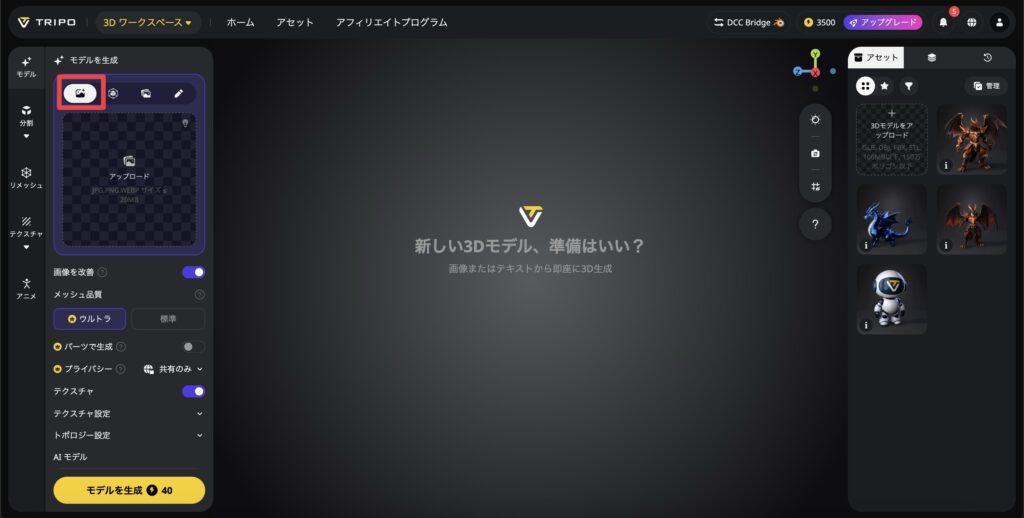Open アフィリエイトプログラム in the top navigation
Viewport: 1024px width, 518px height.
pos(391,22)
